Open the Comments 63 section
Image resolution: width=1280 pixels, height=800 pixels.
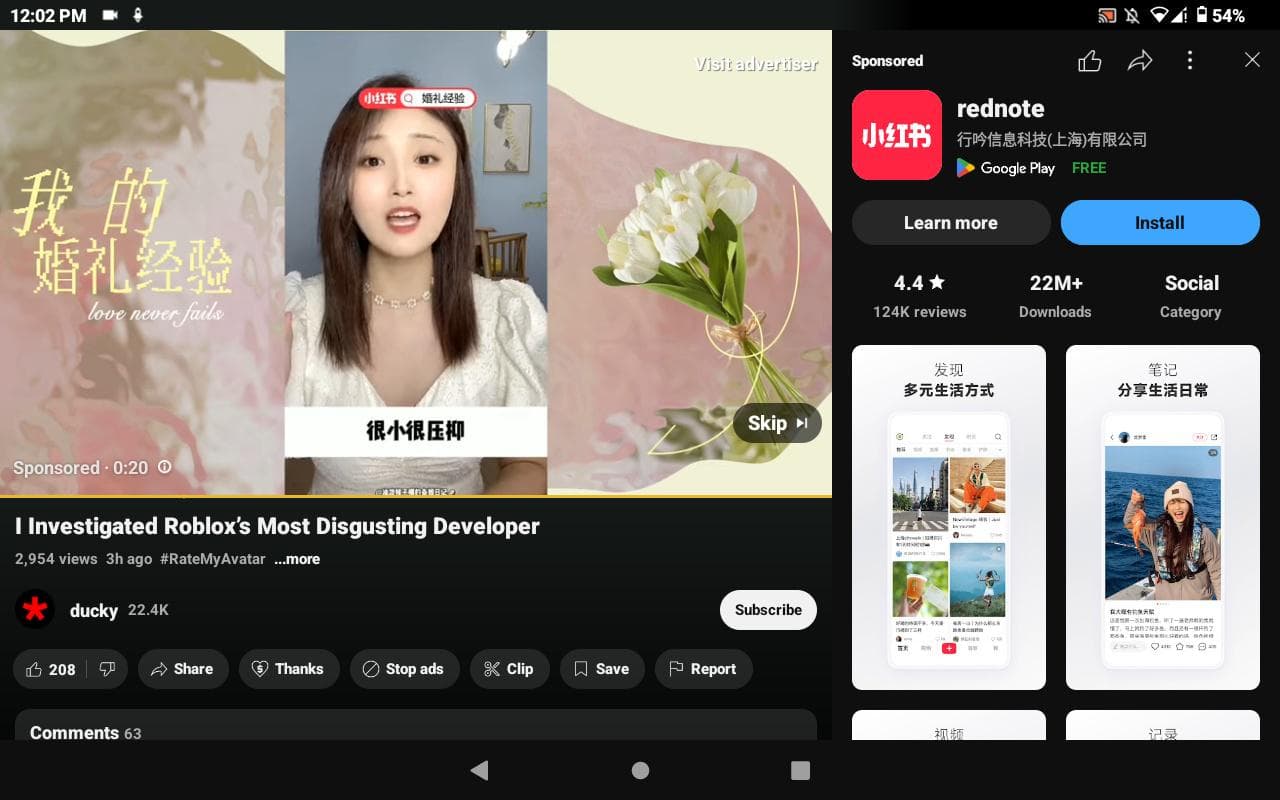[416, 726]
